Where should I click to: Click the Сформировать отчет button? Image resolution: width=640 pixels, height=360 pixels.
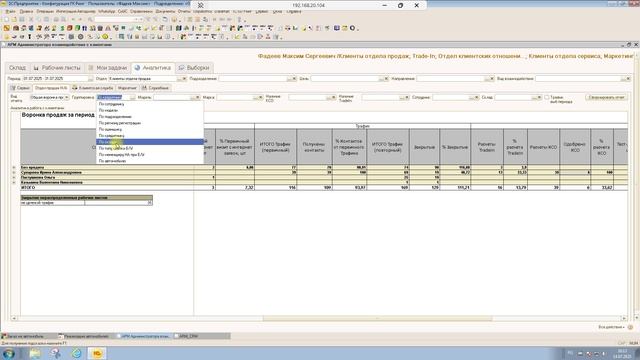click(x=606, y=98)
